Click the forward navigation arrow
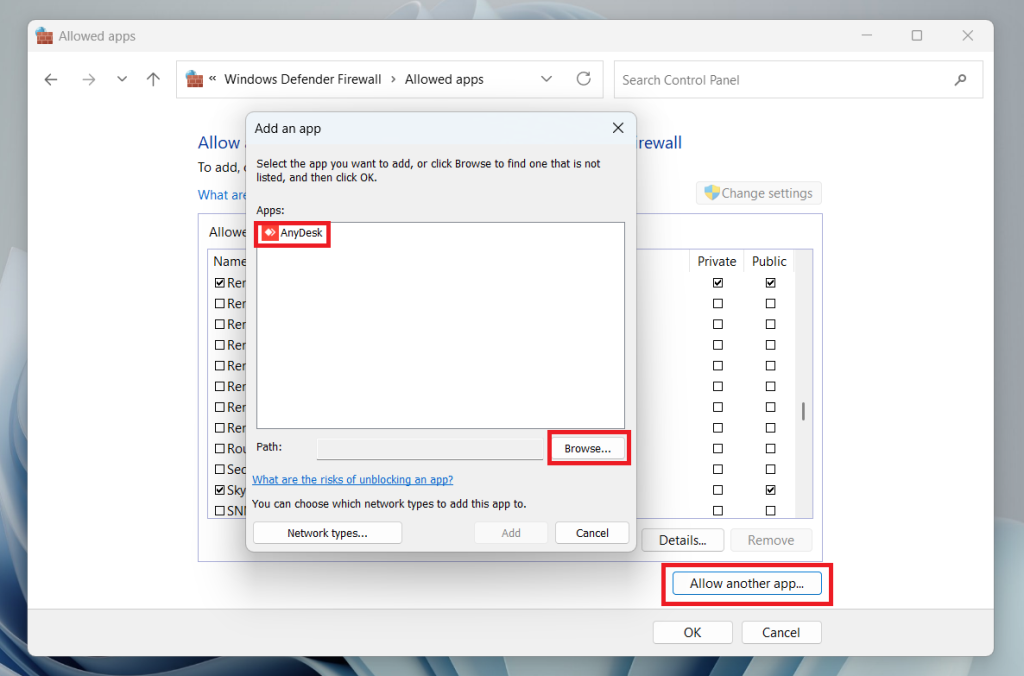1024x676 pixels. click(x=88, y=79)
